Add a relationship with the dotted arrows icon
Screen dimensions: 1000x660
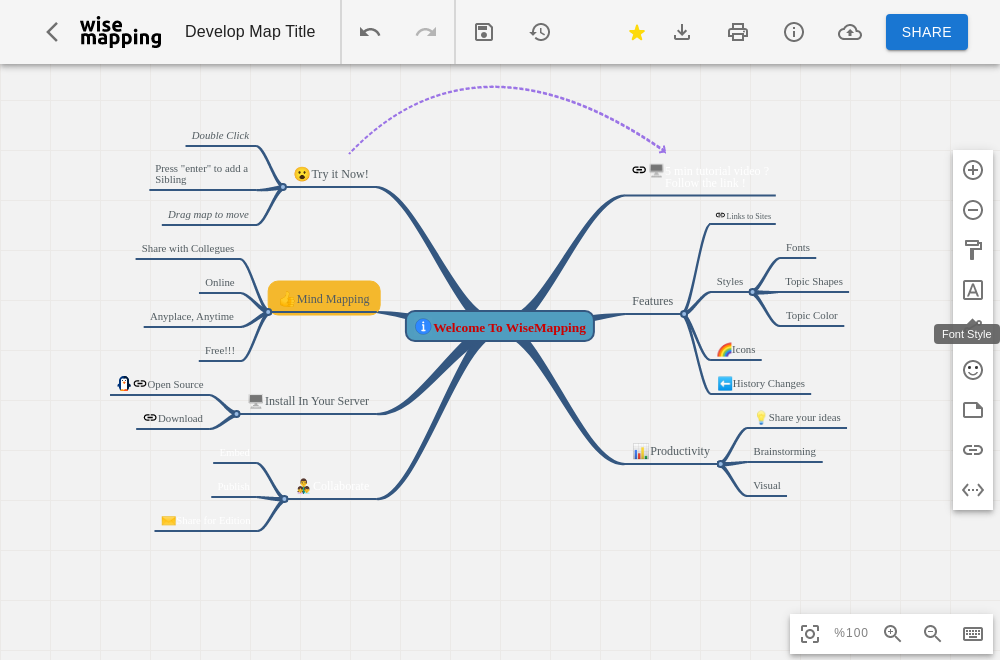tap(973, 490)
